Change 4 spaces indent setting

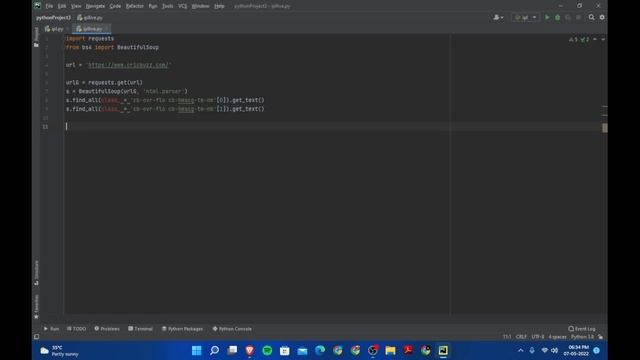tap(558, 337)
